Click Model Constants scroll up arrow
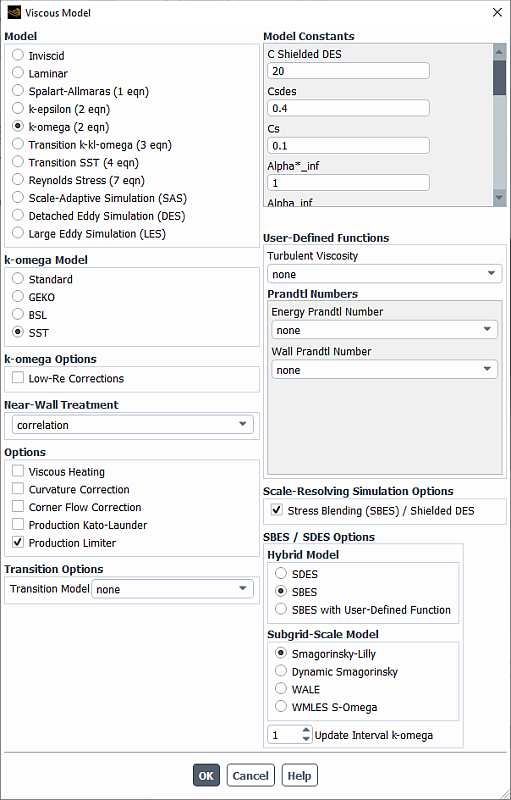 point(499,51)
